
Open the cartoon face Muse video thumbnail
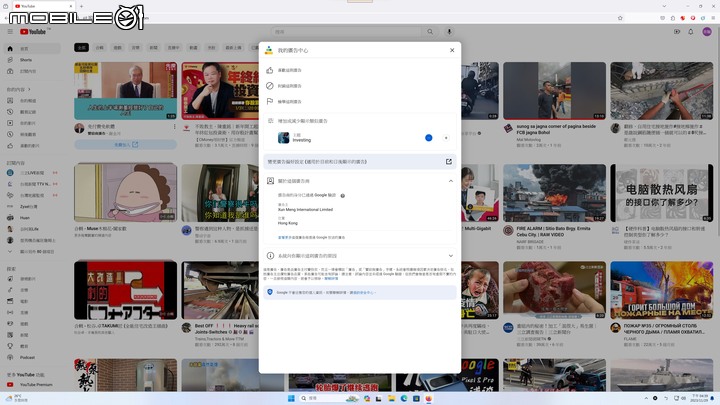(x=125, y=192)
